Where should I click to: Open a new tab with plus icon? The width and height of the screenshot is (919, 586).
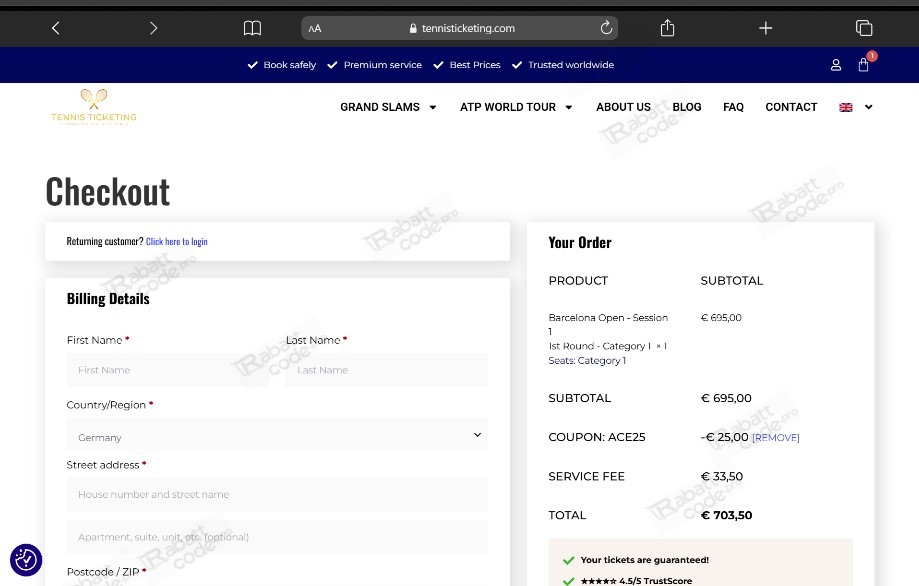click(765, 28)
